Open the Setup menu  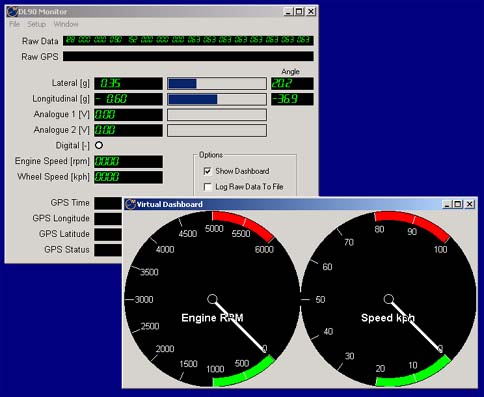[36, 24]
